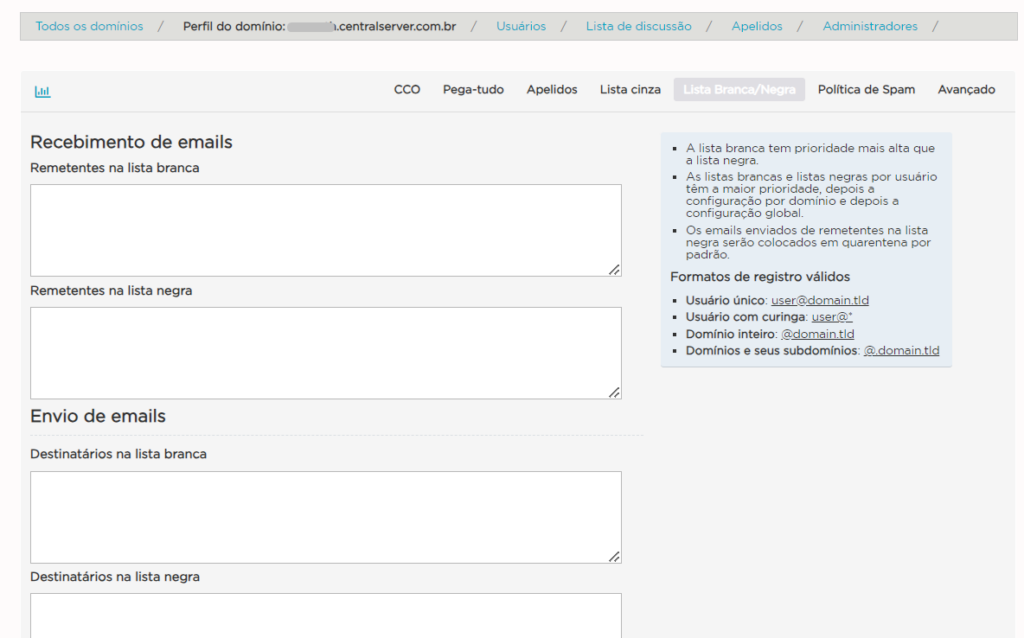The height and width of the screenshot is (638, 1024).
Task: Click the @.domain.tld subdomain format example
Action: 901,350
